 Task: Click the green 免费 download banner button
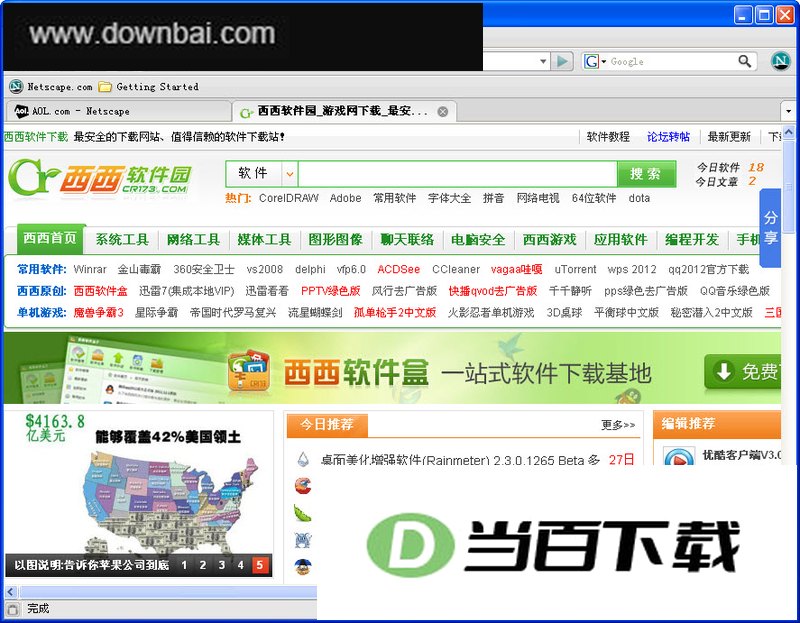coord(742,371)
